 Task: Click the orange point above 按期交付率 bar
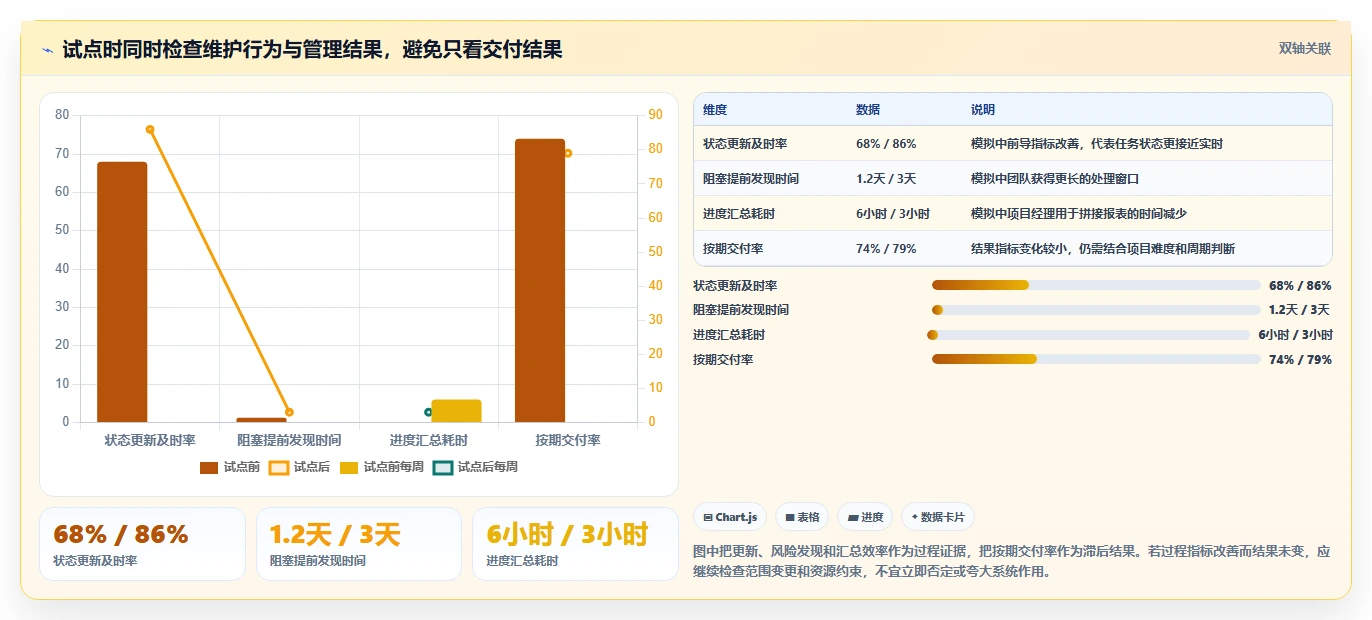(568, 153)
